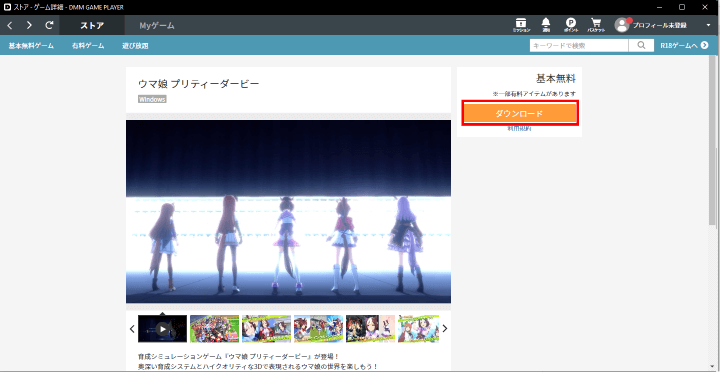Go to R18ゲームへ link
Viewport: 720px width, 372px height.
tap(684, 45)
